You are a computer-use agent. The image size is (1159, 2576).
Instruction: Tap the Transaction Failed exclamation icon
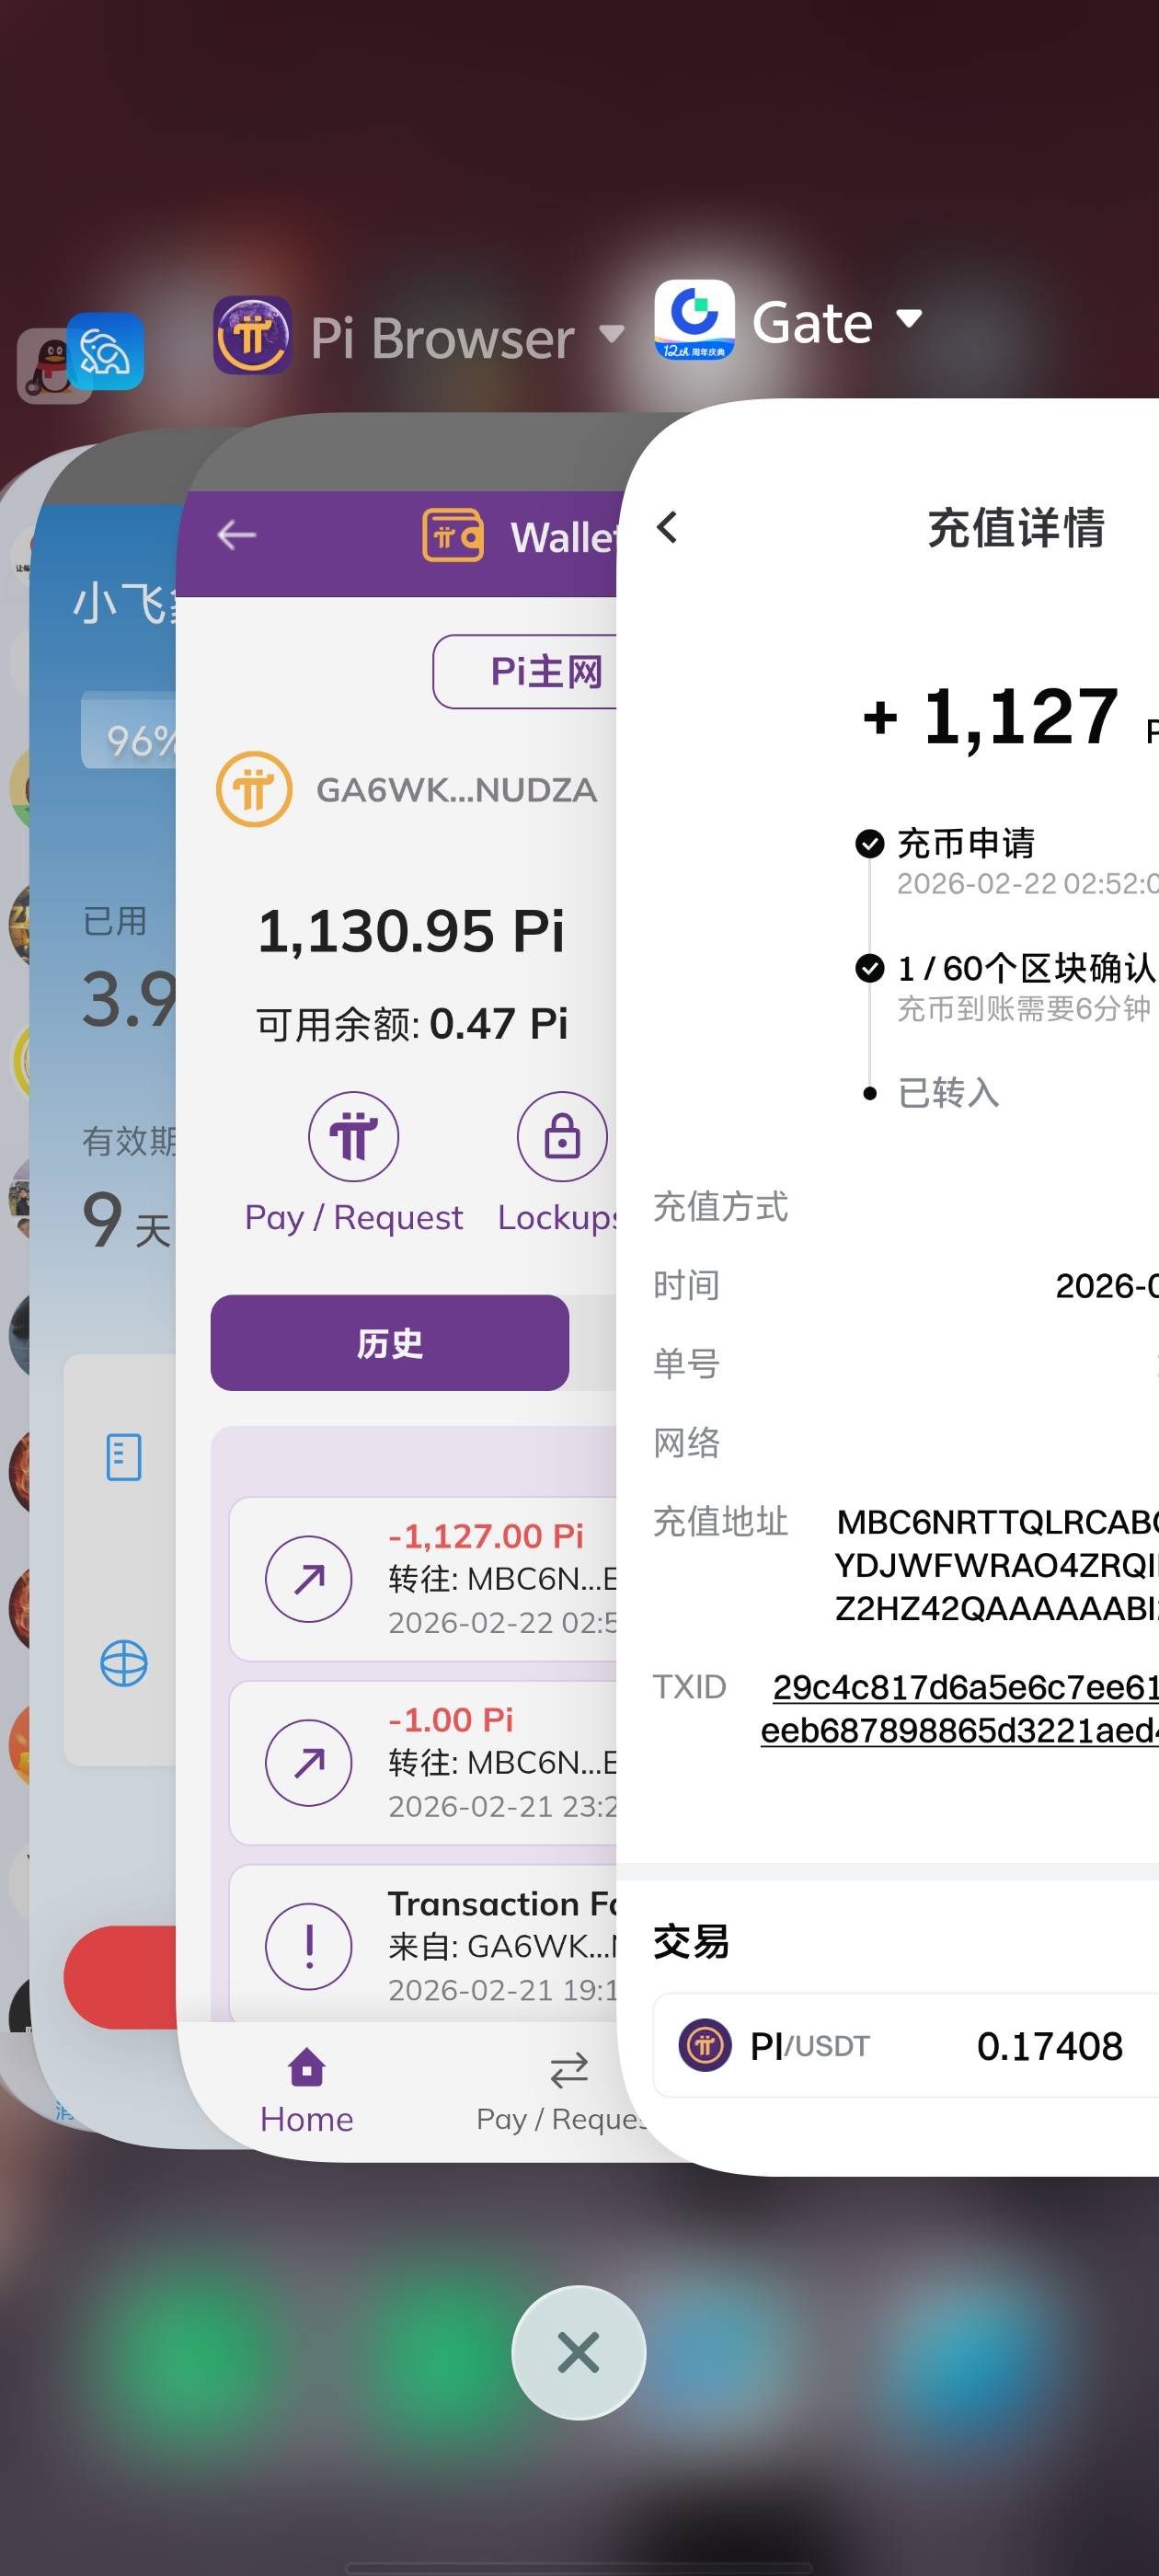(309, 1946)
